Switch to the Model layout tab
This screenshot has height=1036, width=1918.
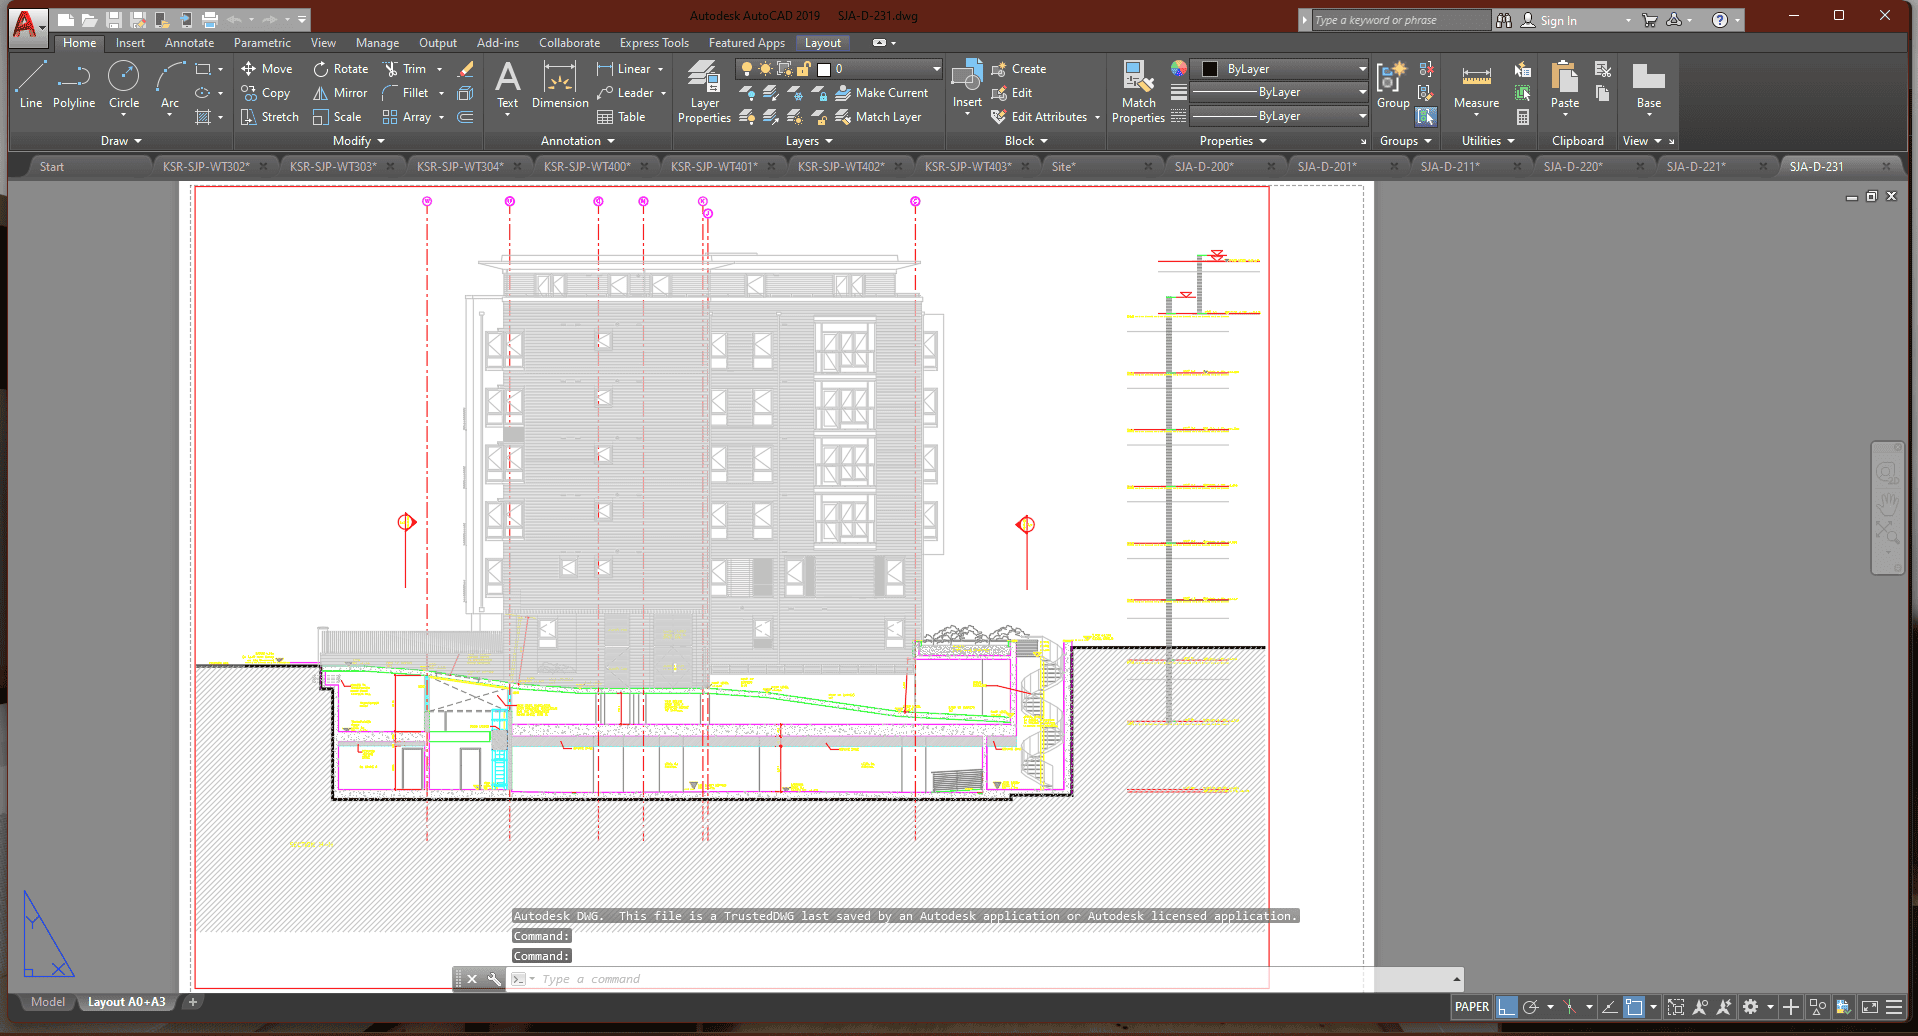(47, 1002)
